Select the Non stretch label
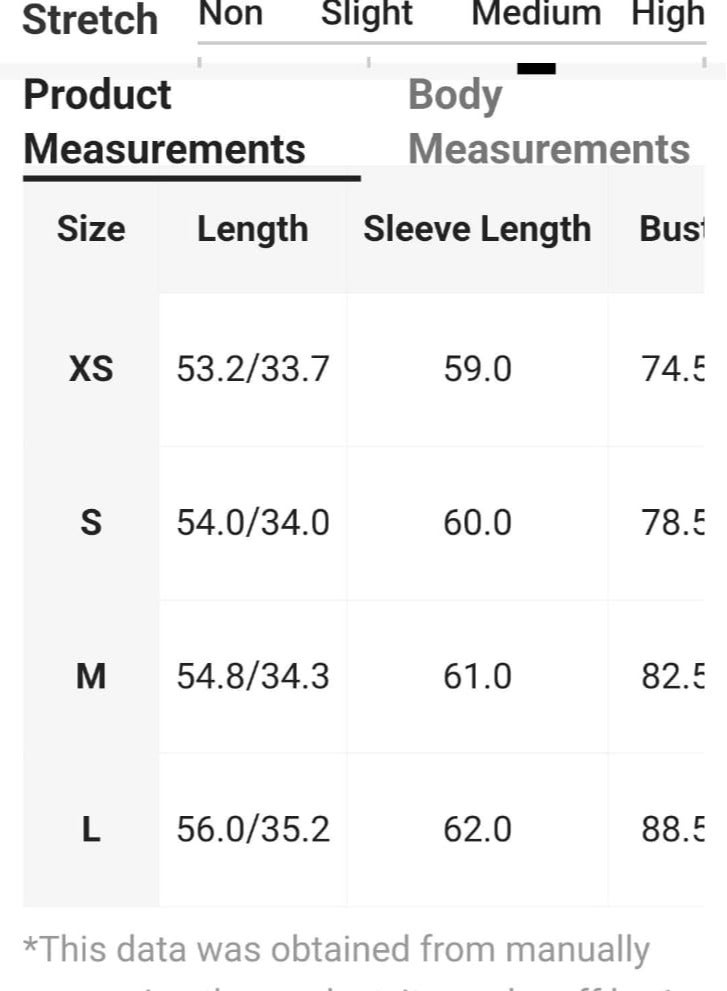Screen dimensions: 727x991 click(231, 13)
